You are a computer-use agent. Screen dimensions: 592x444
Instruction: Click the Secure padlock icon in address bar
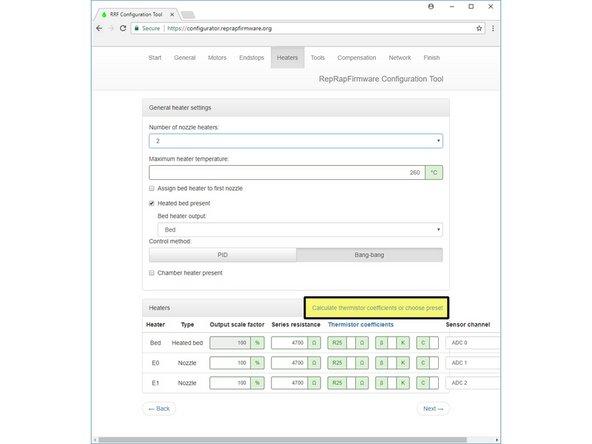pyautogui.click(x=137, y=28)
